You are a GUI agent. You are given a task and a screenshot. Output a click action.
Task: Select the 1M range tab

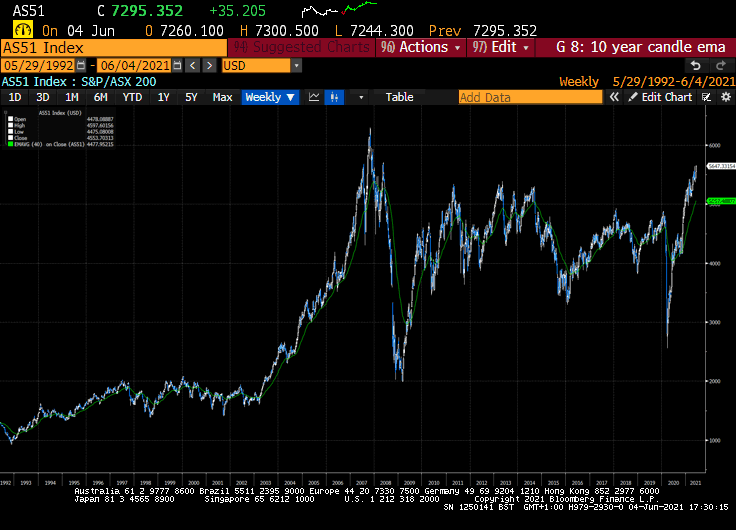point(71,97)
